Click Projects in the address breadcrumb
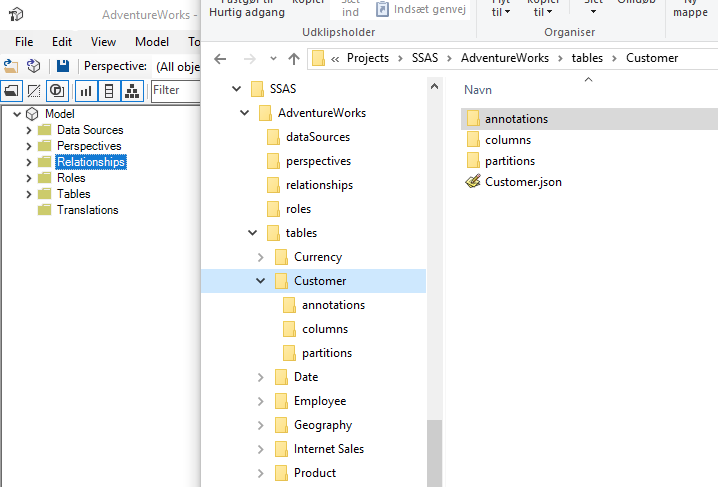The image size is (718, 487). coord(368,58)
